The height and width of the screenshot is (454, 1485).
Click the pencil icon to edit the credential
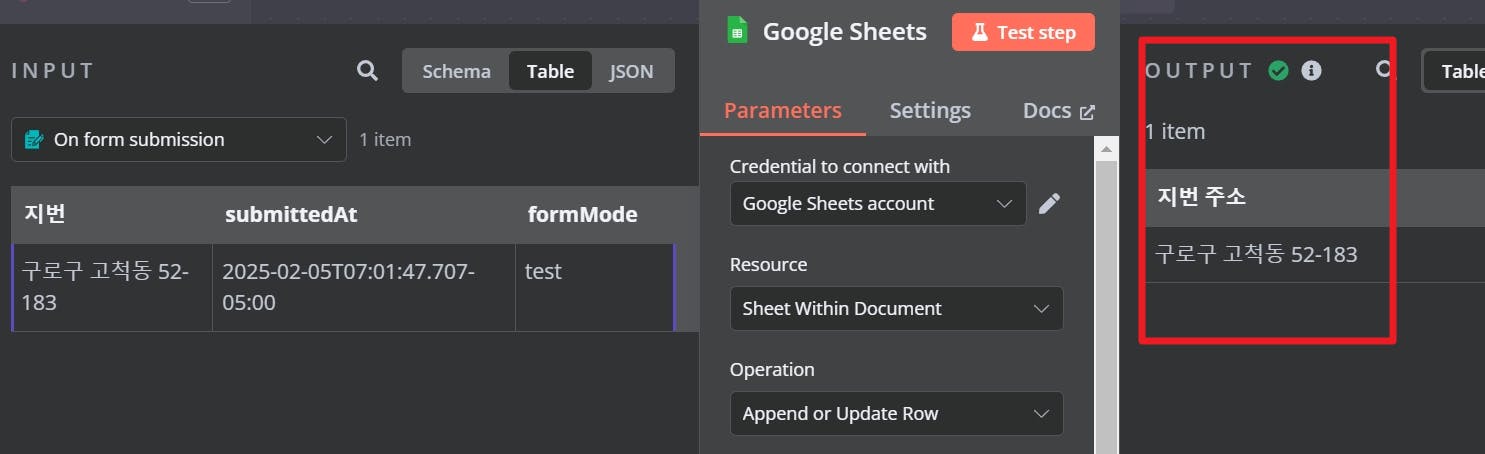pos(1049,204)
